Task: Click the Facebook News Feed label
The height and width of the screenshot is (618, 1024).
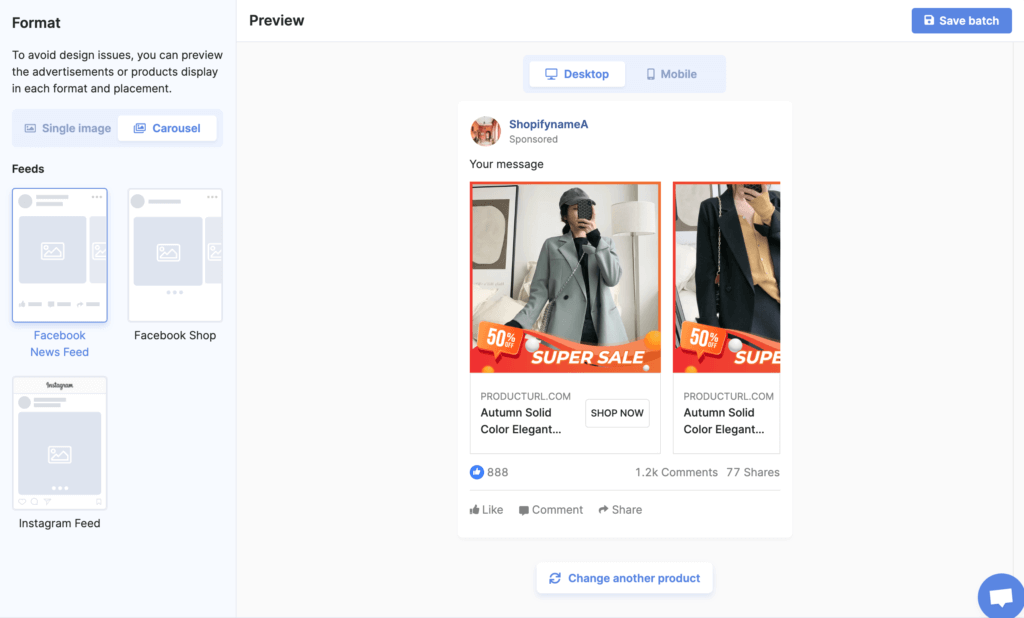Action: tap(59, 344)
